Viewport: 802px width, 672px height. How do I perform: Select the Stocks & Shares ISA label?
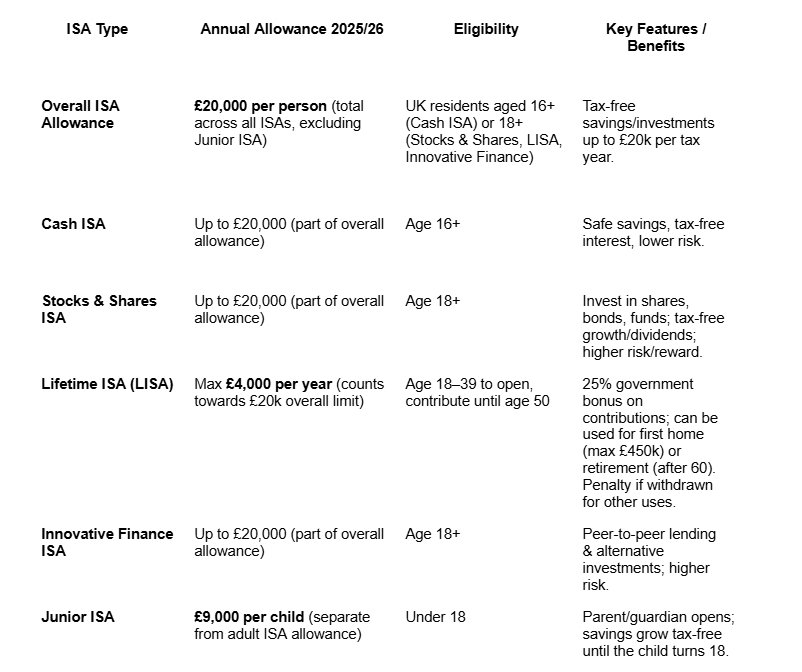pyautogui.click(x=99, y=309)
